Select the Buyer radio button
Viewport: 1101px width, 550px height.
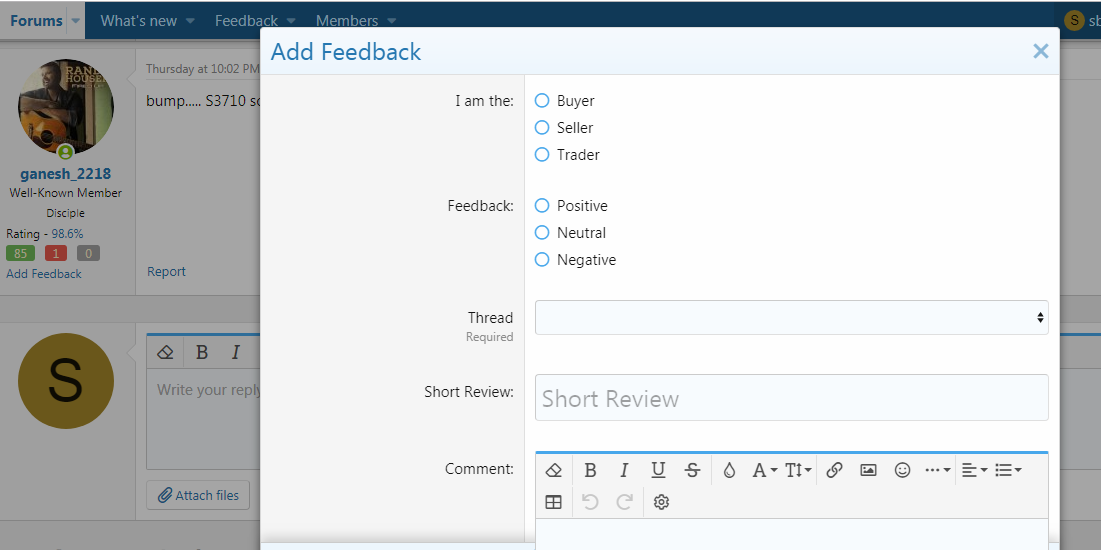541,100
